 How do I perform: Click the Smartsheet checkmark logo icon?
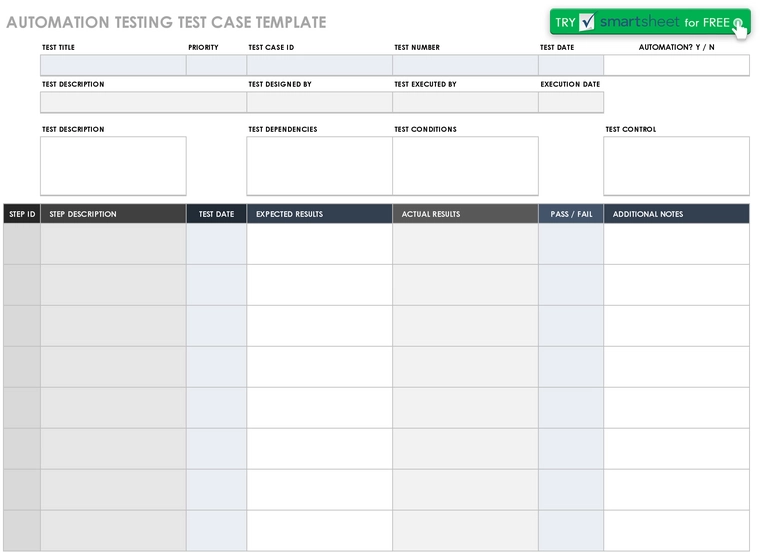(x=586, y=22)
